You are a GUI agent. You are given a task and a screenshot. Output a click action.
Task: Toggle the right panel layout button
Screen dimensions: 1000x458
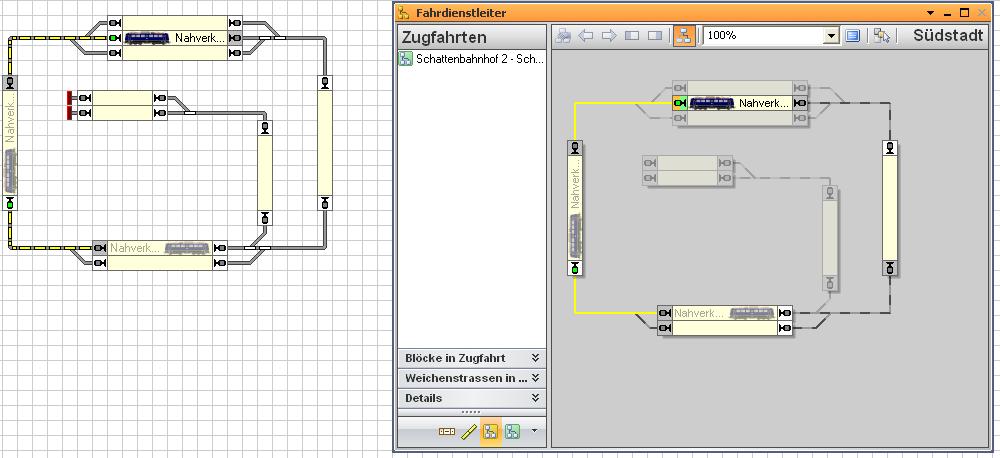[654, 36]
